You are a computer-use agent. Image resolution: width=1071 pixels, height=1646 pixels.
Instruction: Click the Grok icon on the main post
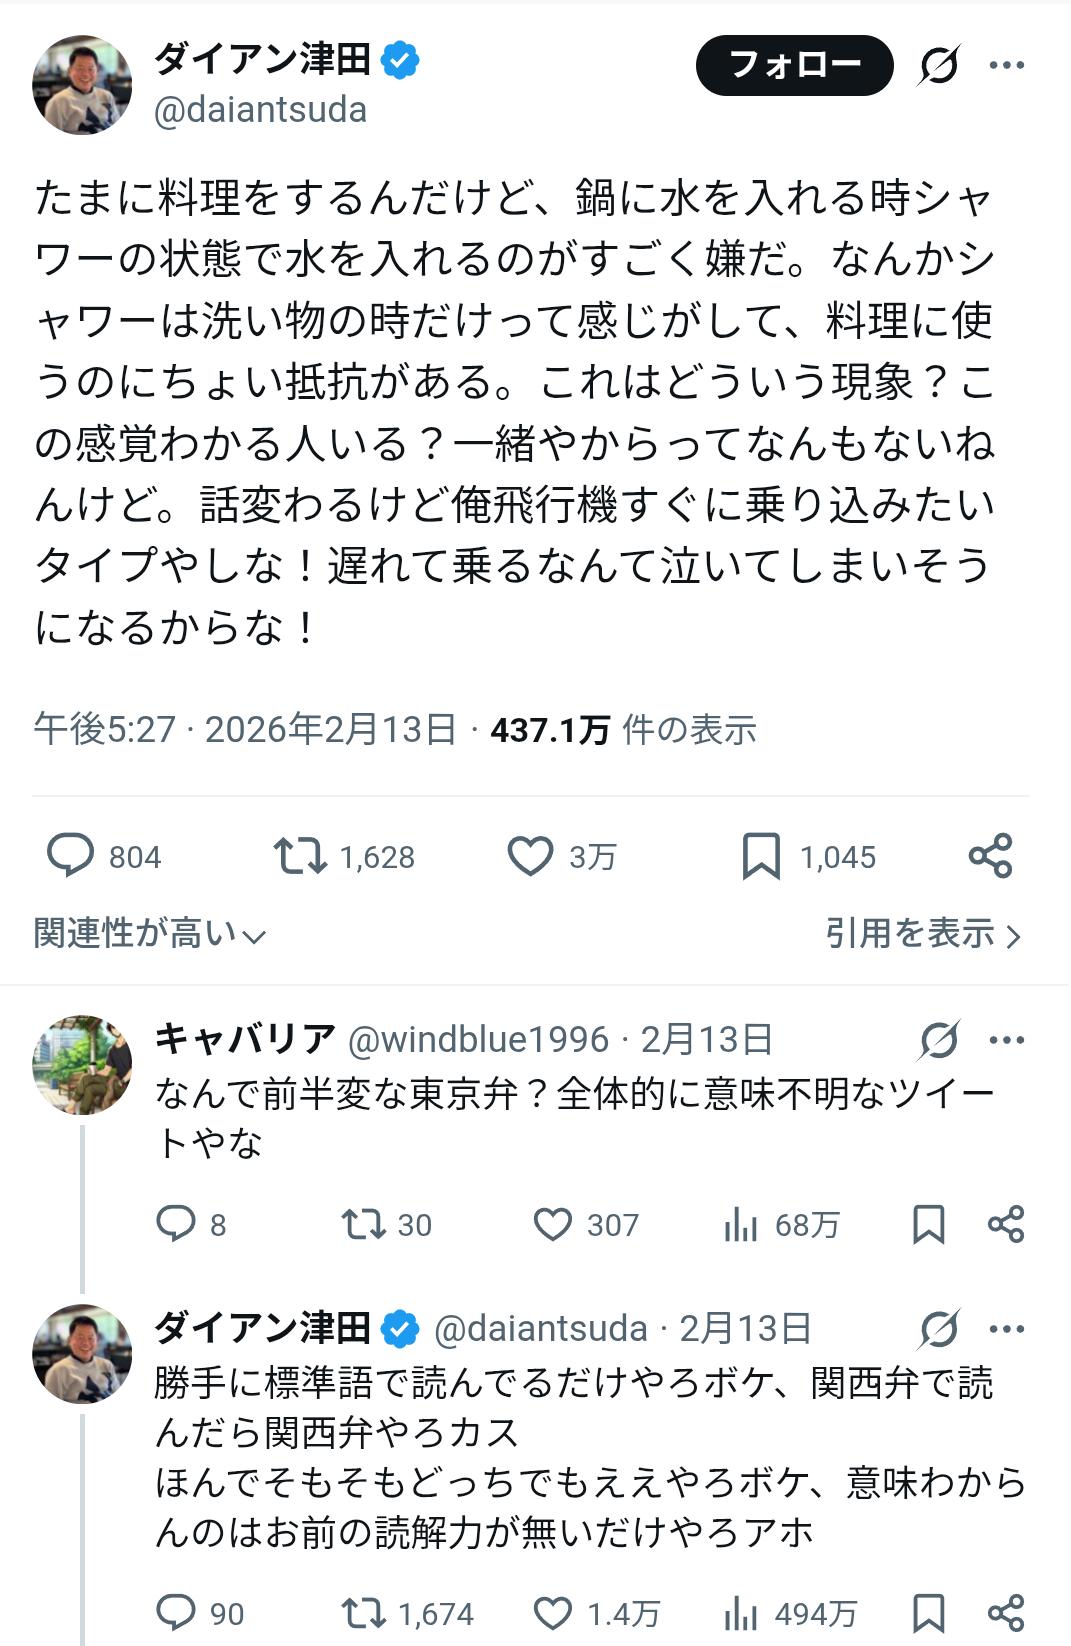click(x=939, y=66)
